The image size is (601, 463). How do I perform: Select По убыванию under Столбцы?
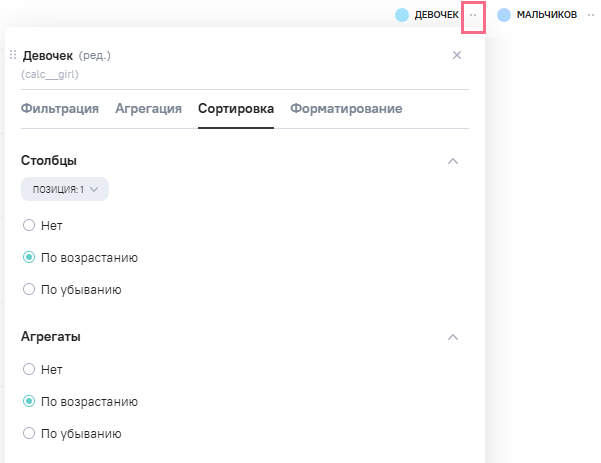pyautogui.click(x=29, y=290)
